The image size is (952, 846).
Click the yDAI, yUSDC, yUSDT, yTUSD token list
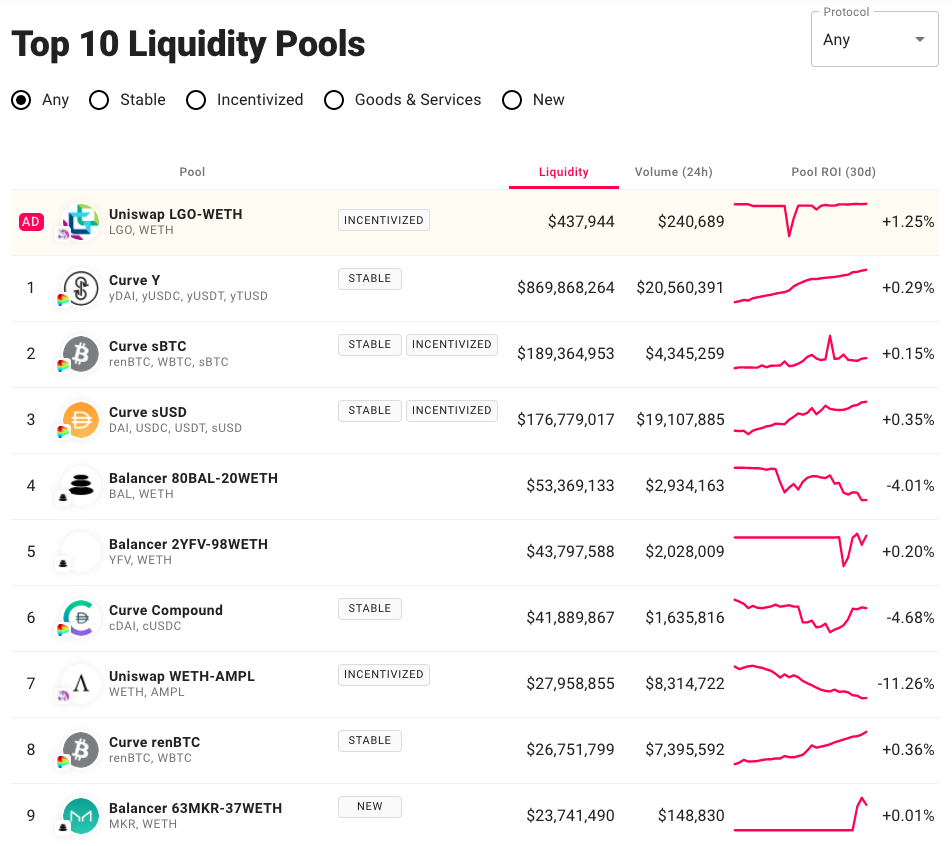[188, 296]
